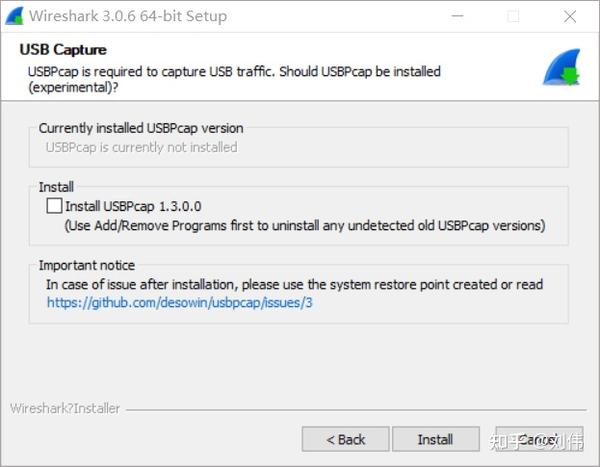
Task: Click the greyed-out maximize window button
Action: pyautogui.click(x=513, y=16)
